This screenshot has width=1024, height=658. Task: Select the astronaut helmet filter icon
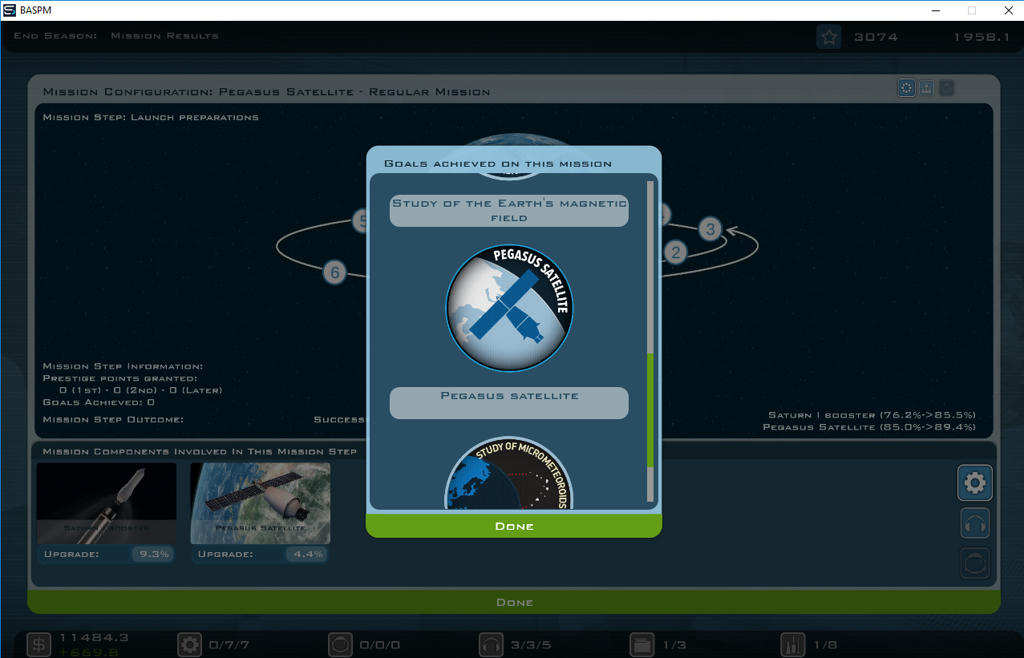pos(974,563)
